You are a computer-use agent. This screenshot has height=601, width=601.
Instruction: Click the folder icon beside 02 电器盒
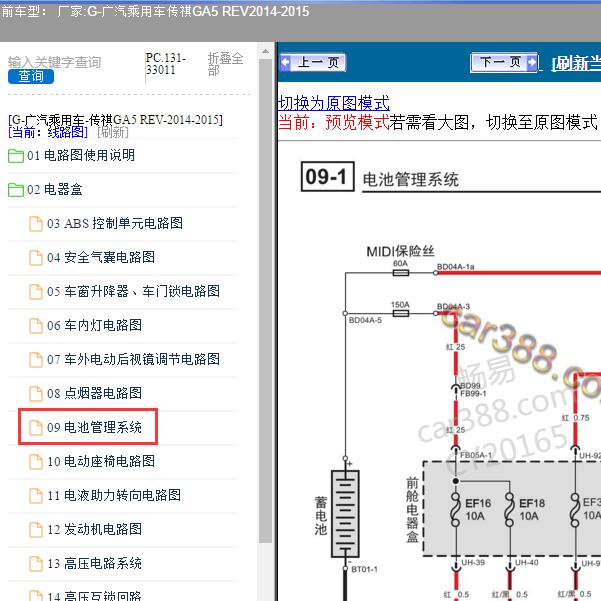(x=16, y=190)
